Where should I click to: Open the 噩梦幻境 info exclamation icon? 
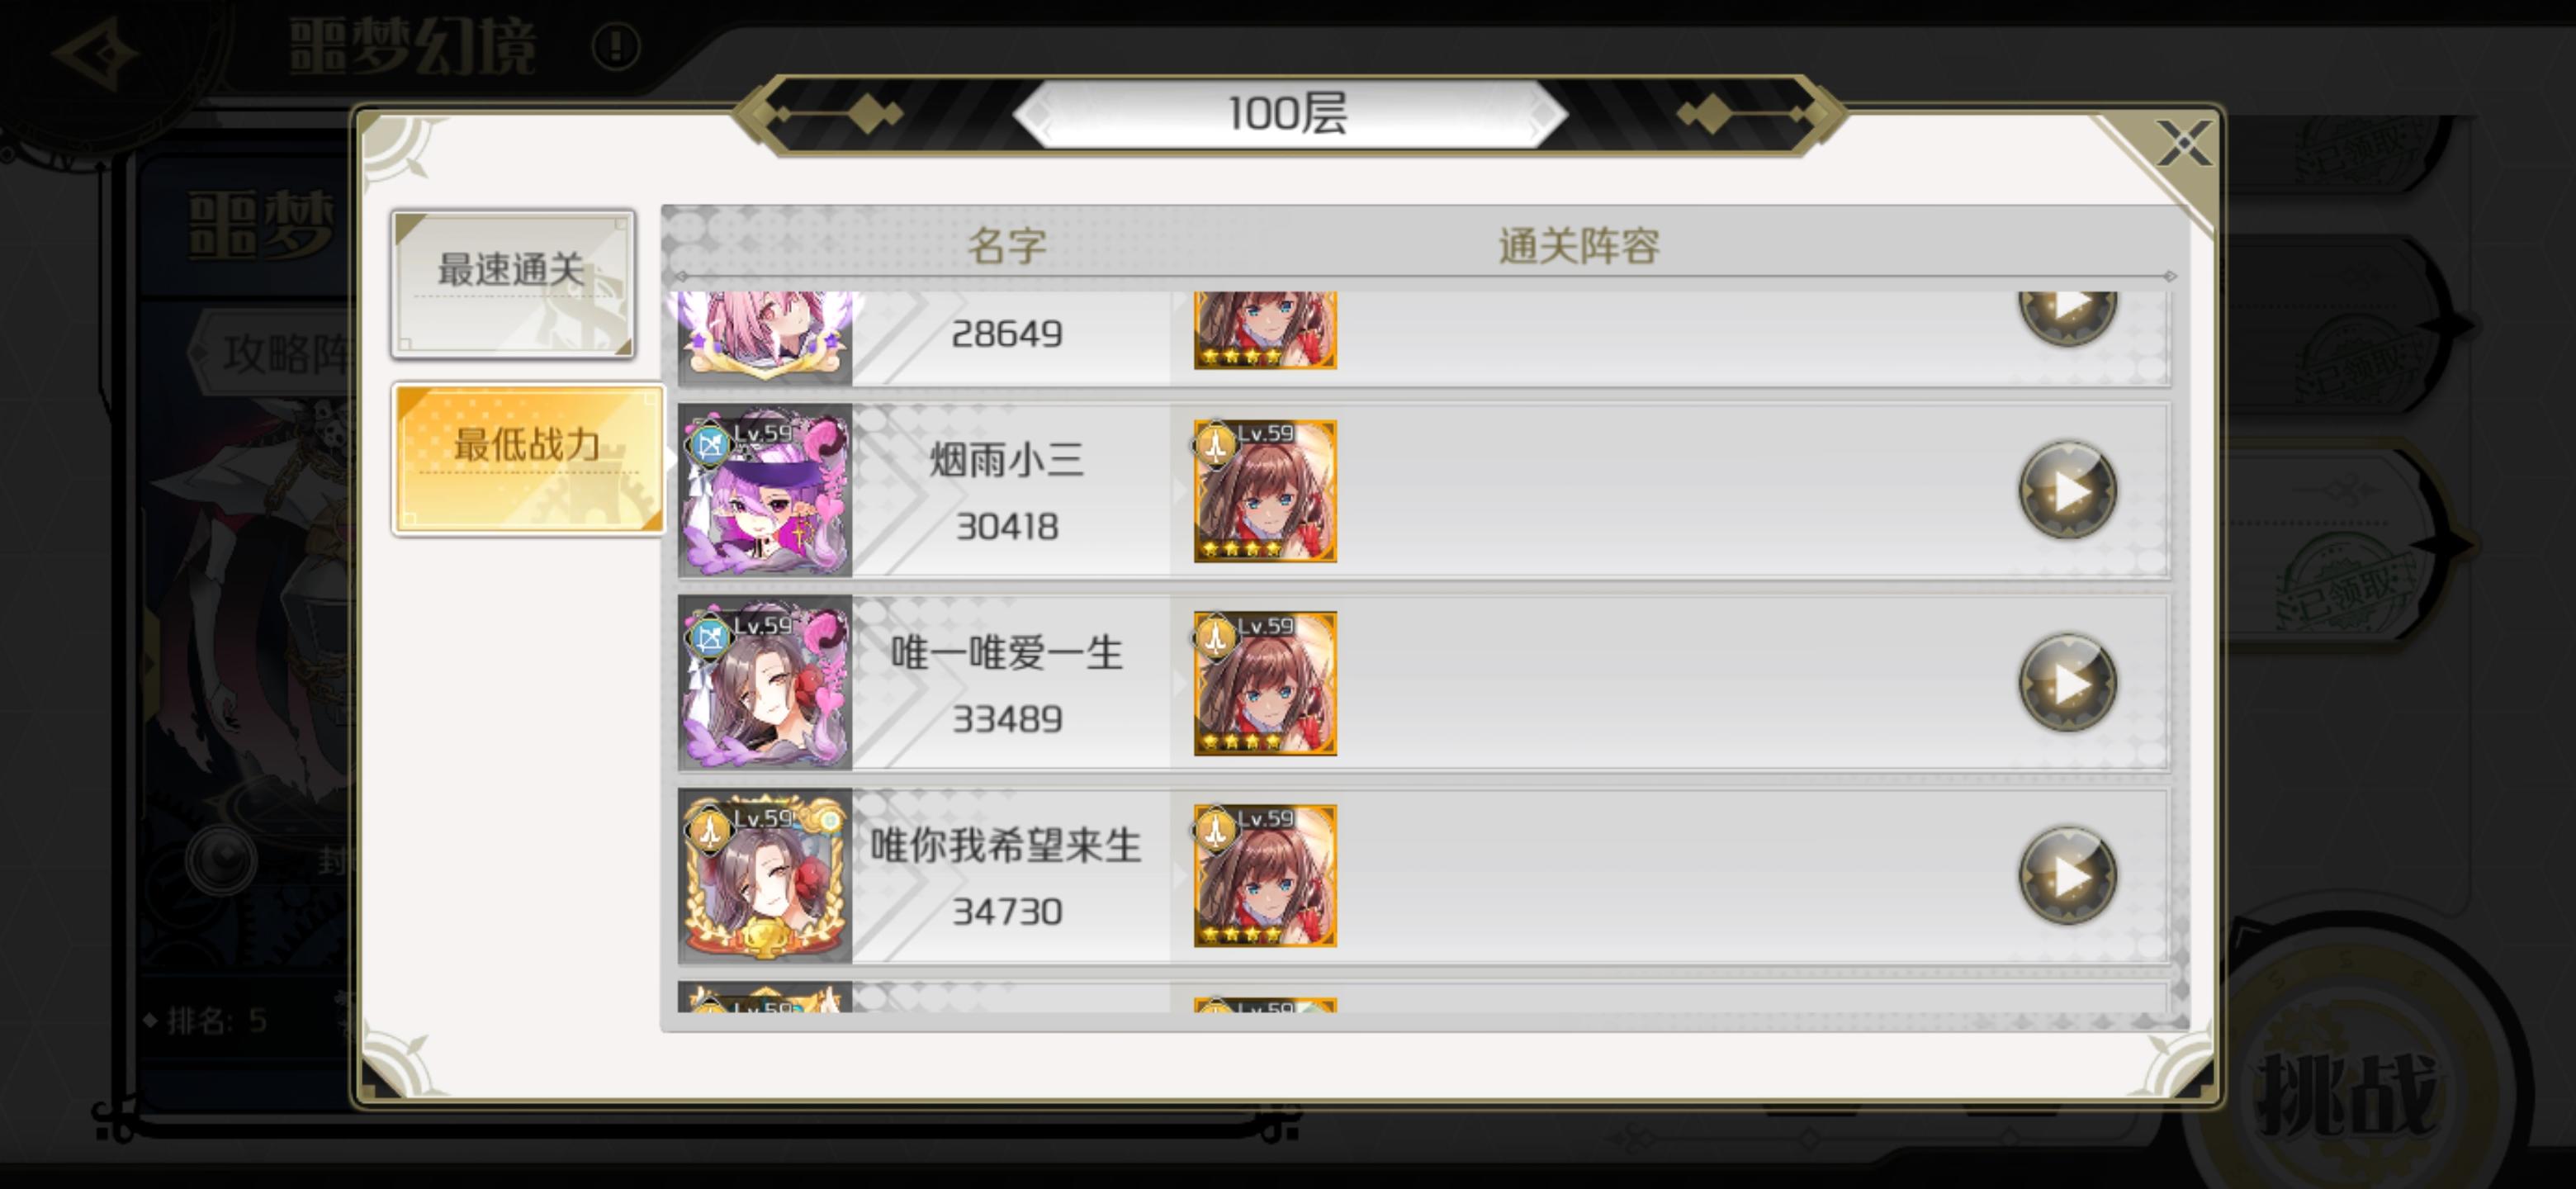[x=616, y=46]
